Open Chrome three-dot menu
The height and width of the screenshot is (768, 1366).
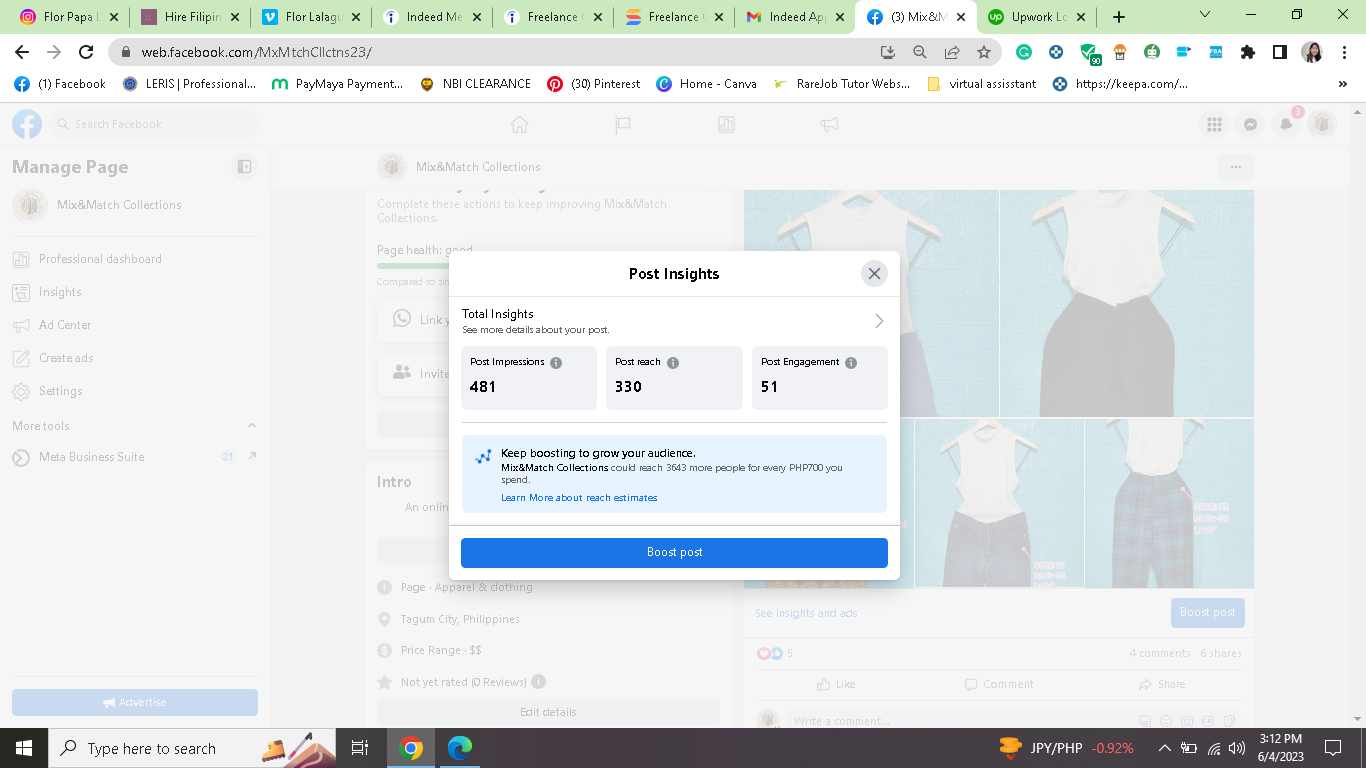[x=1344, y=52]
